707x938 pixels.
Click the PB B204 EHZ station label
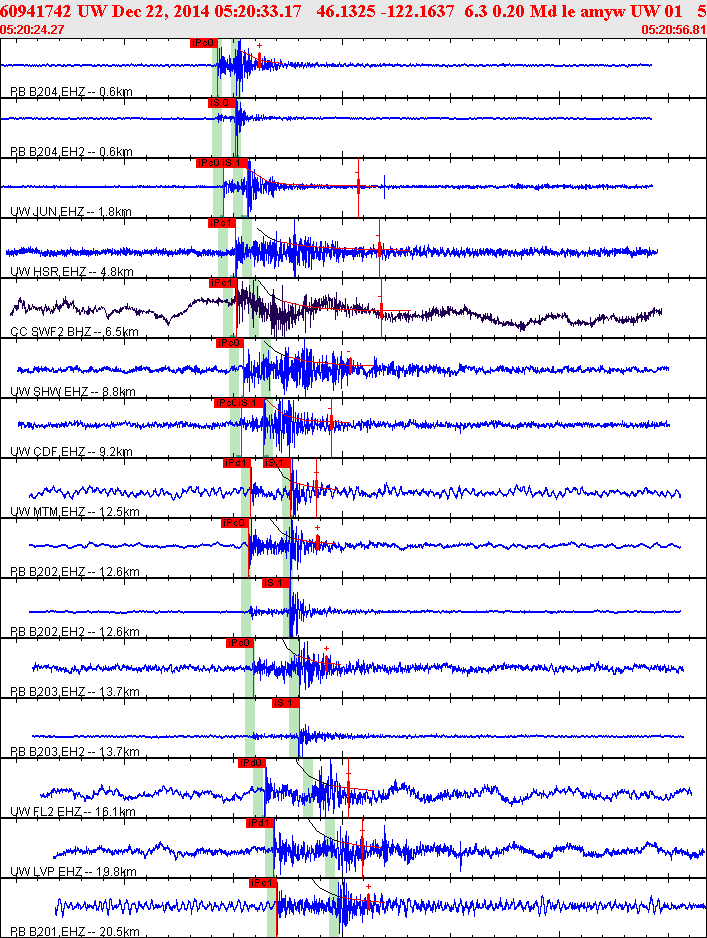[x=71, y=92]
